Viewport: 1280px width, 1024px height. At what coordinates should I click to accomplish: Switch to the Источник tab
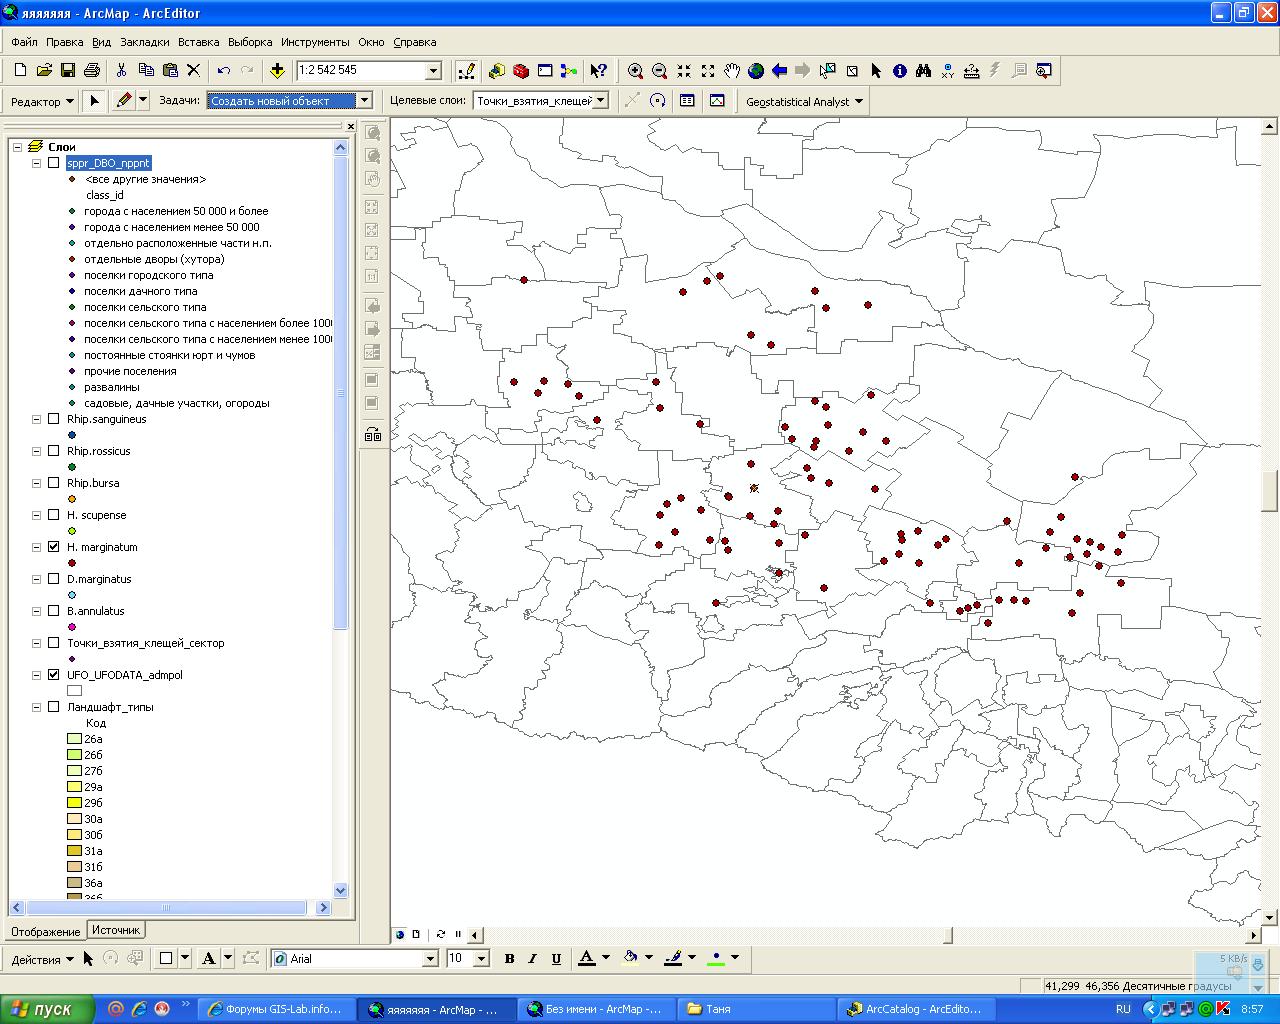tap(116, 930)
